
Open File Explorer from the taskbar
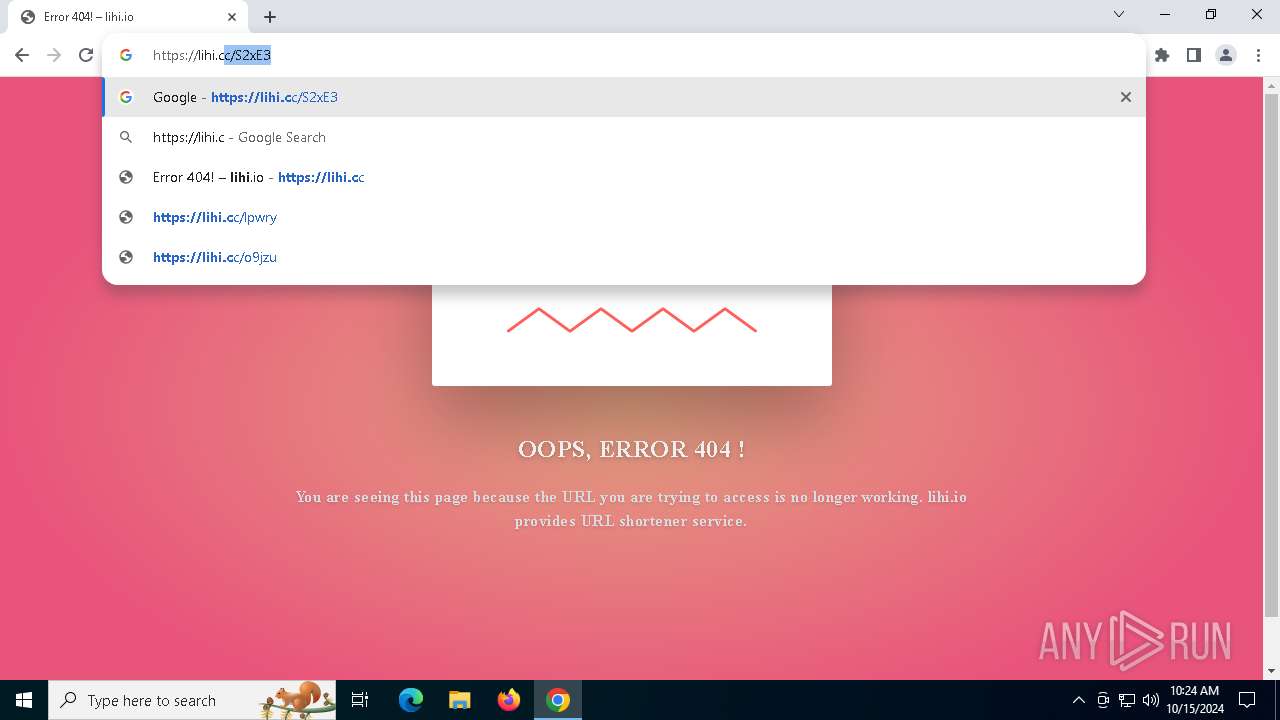coord(459,700)
